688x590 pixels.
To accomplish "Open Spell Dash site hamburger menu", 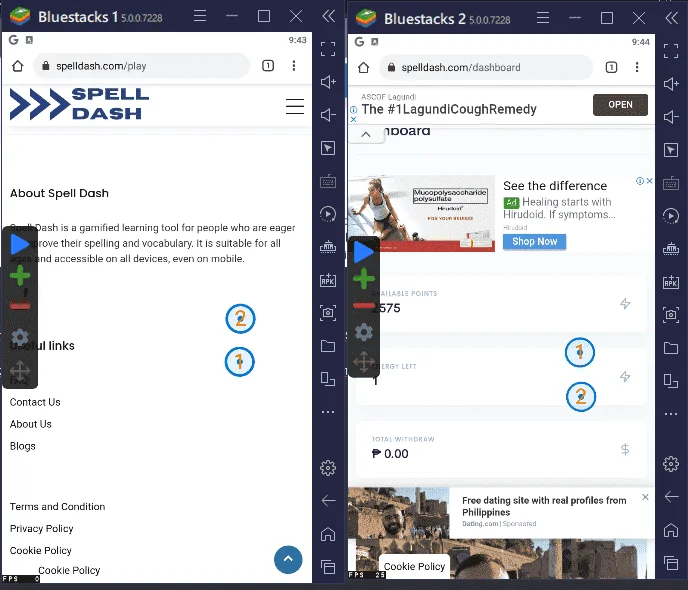I will point(295,106).
